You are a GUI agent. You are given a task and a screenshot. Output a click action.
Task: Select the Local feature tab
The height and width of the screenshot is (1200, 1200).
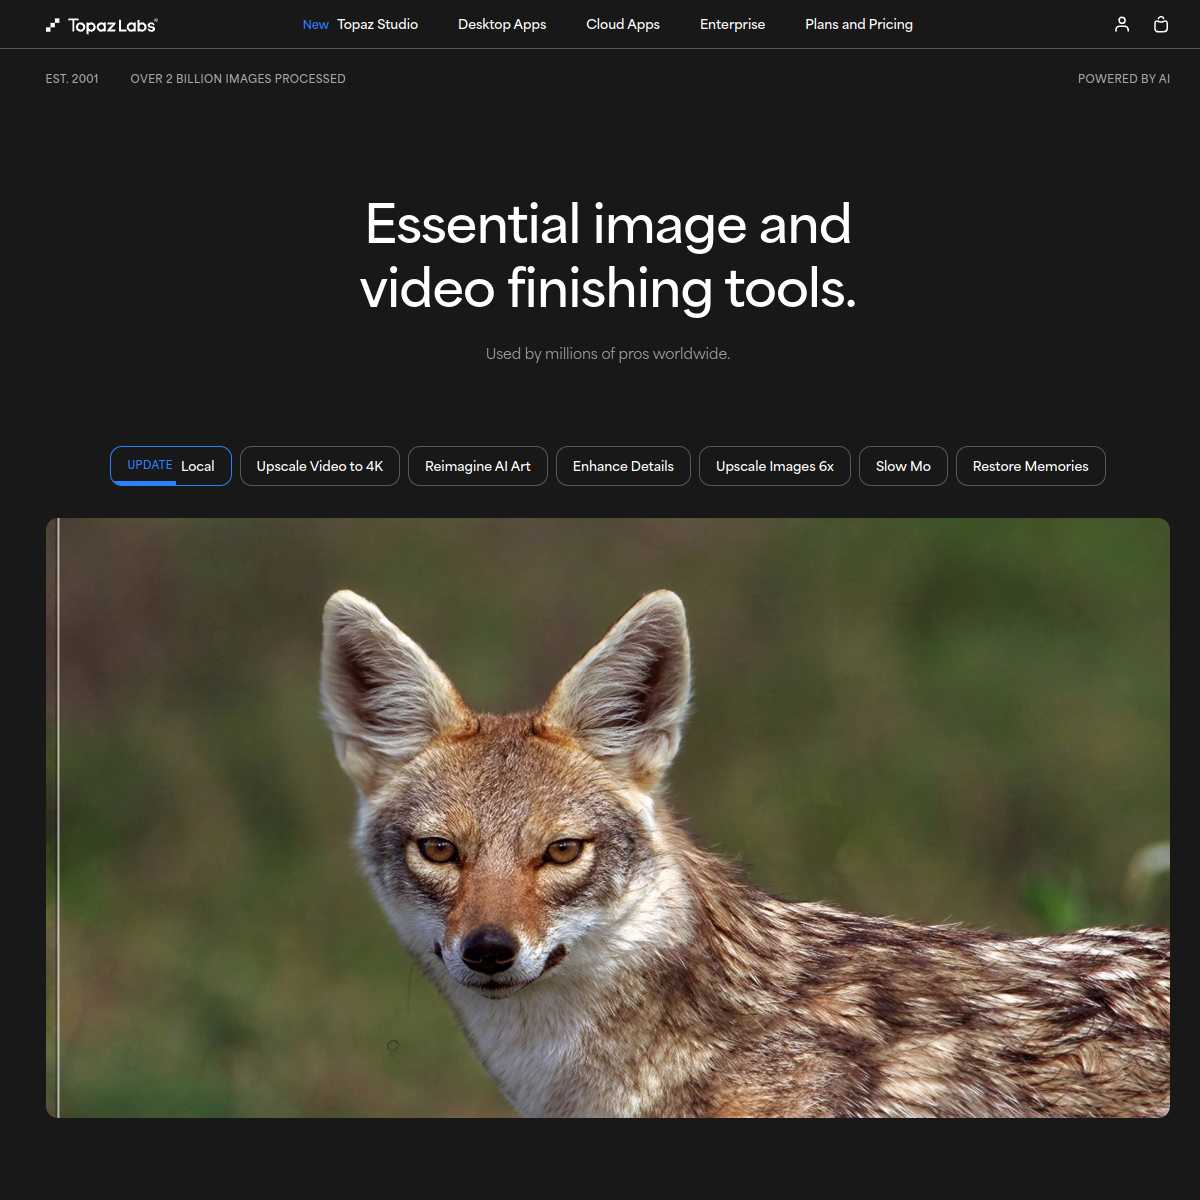[x=170, y=465]
